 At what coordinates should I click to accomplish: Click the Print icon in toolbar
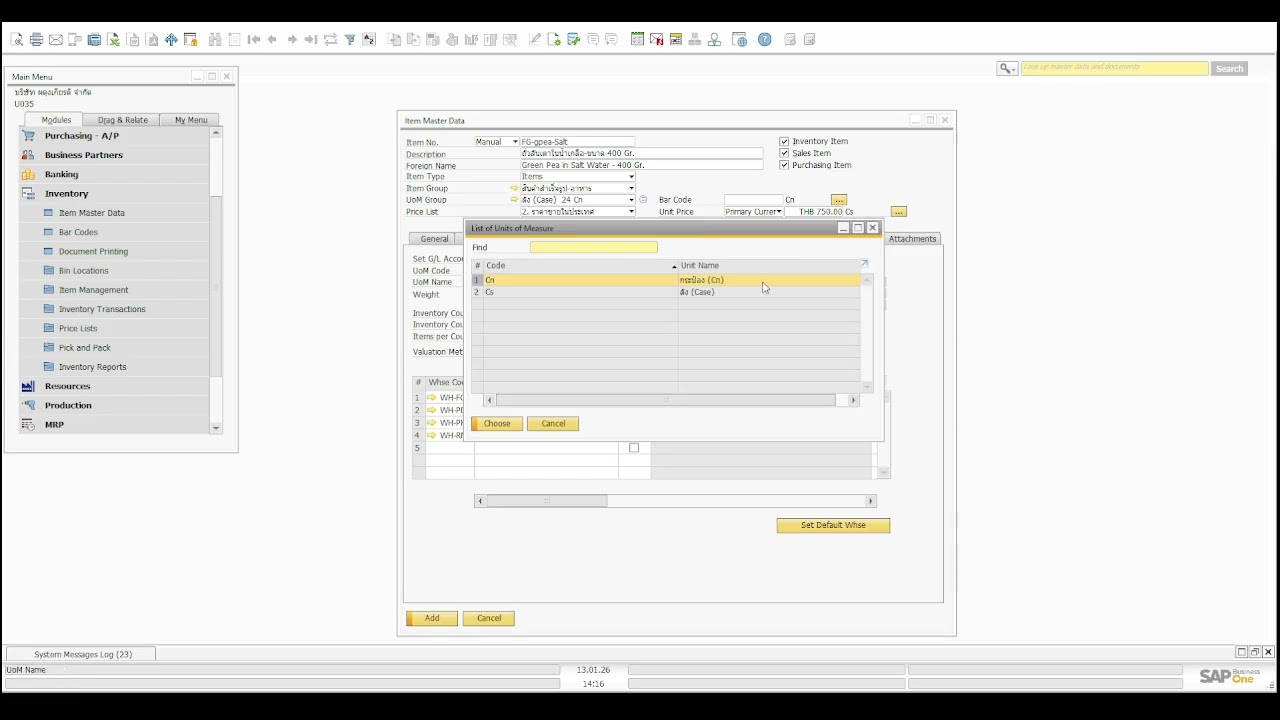(36, 40)
